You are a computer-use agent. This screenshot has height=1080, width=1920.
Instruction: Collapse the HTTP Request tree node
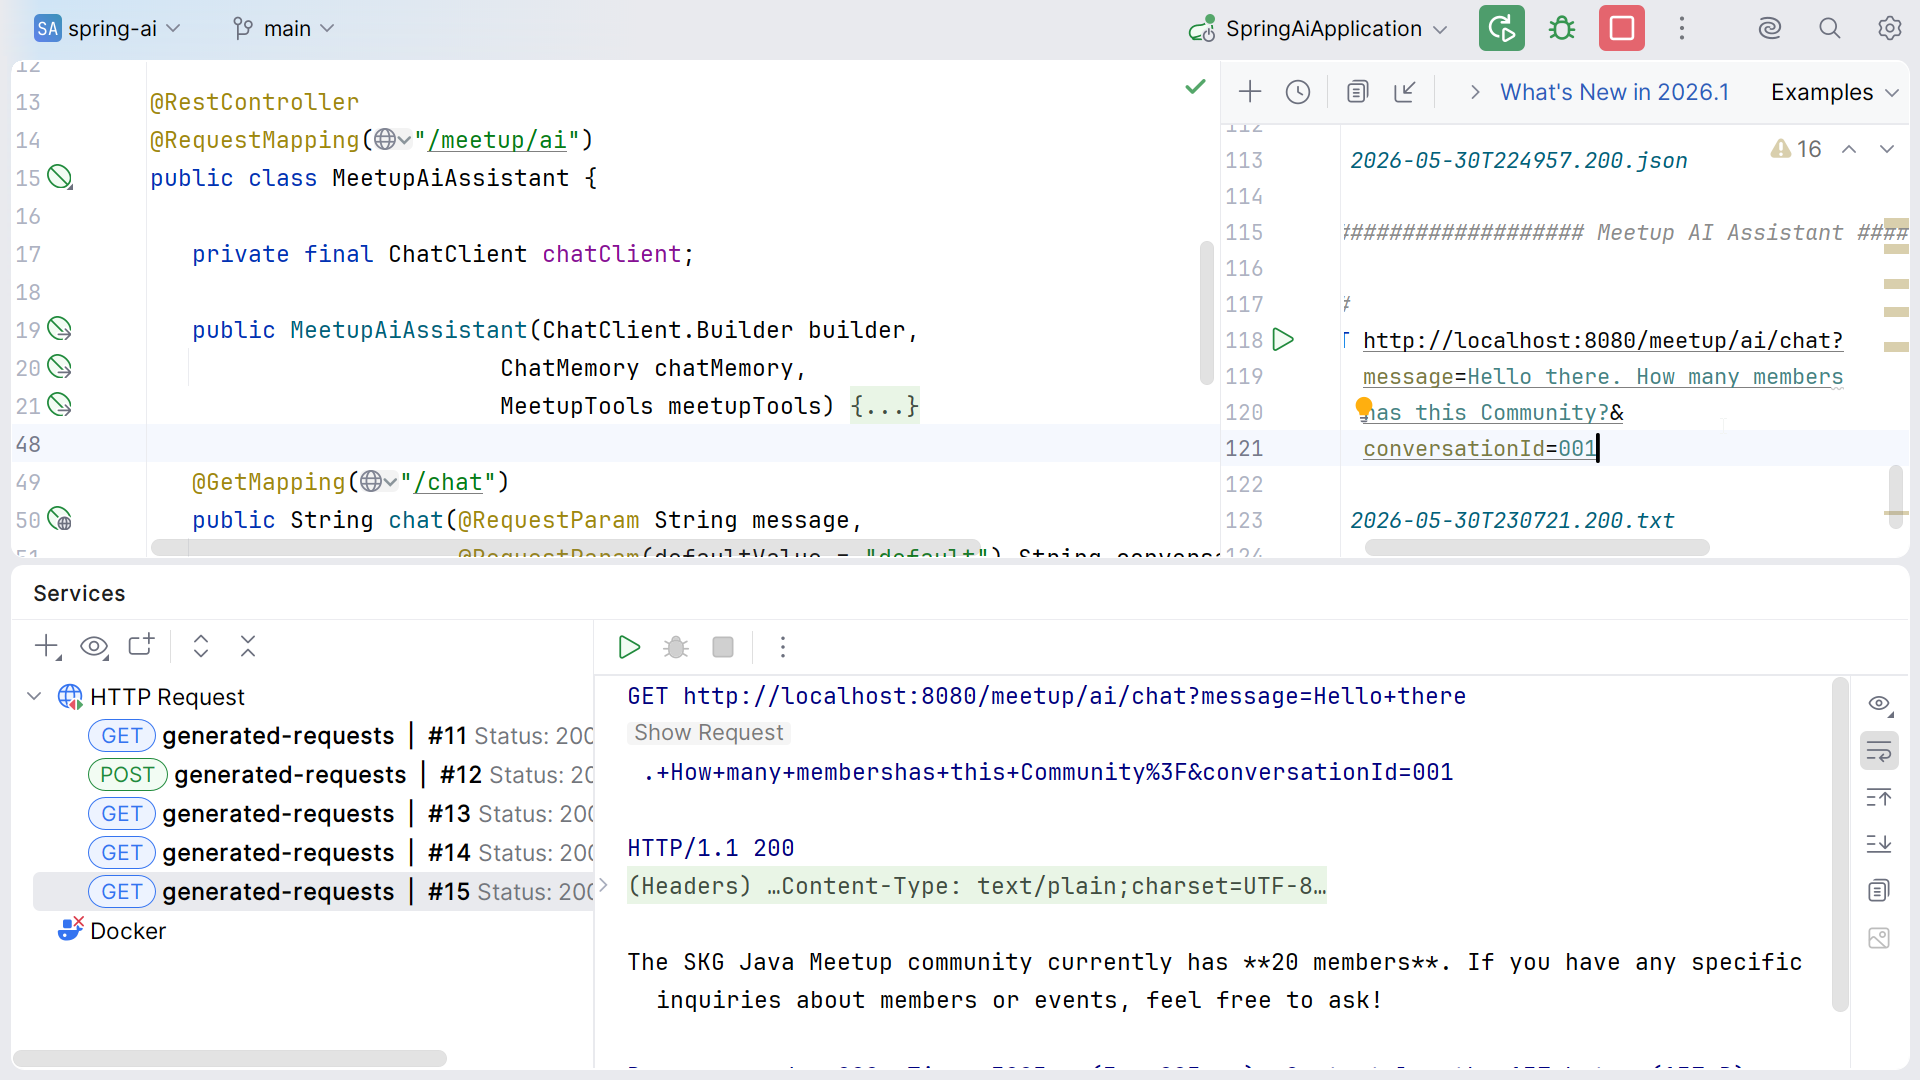coord(34,697)
